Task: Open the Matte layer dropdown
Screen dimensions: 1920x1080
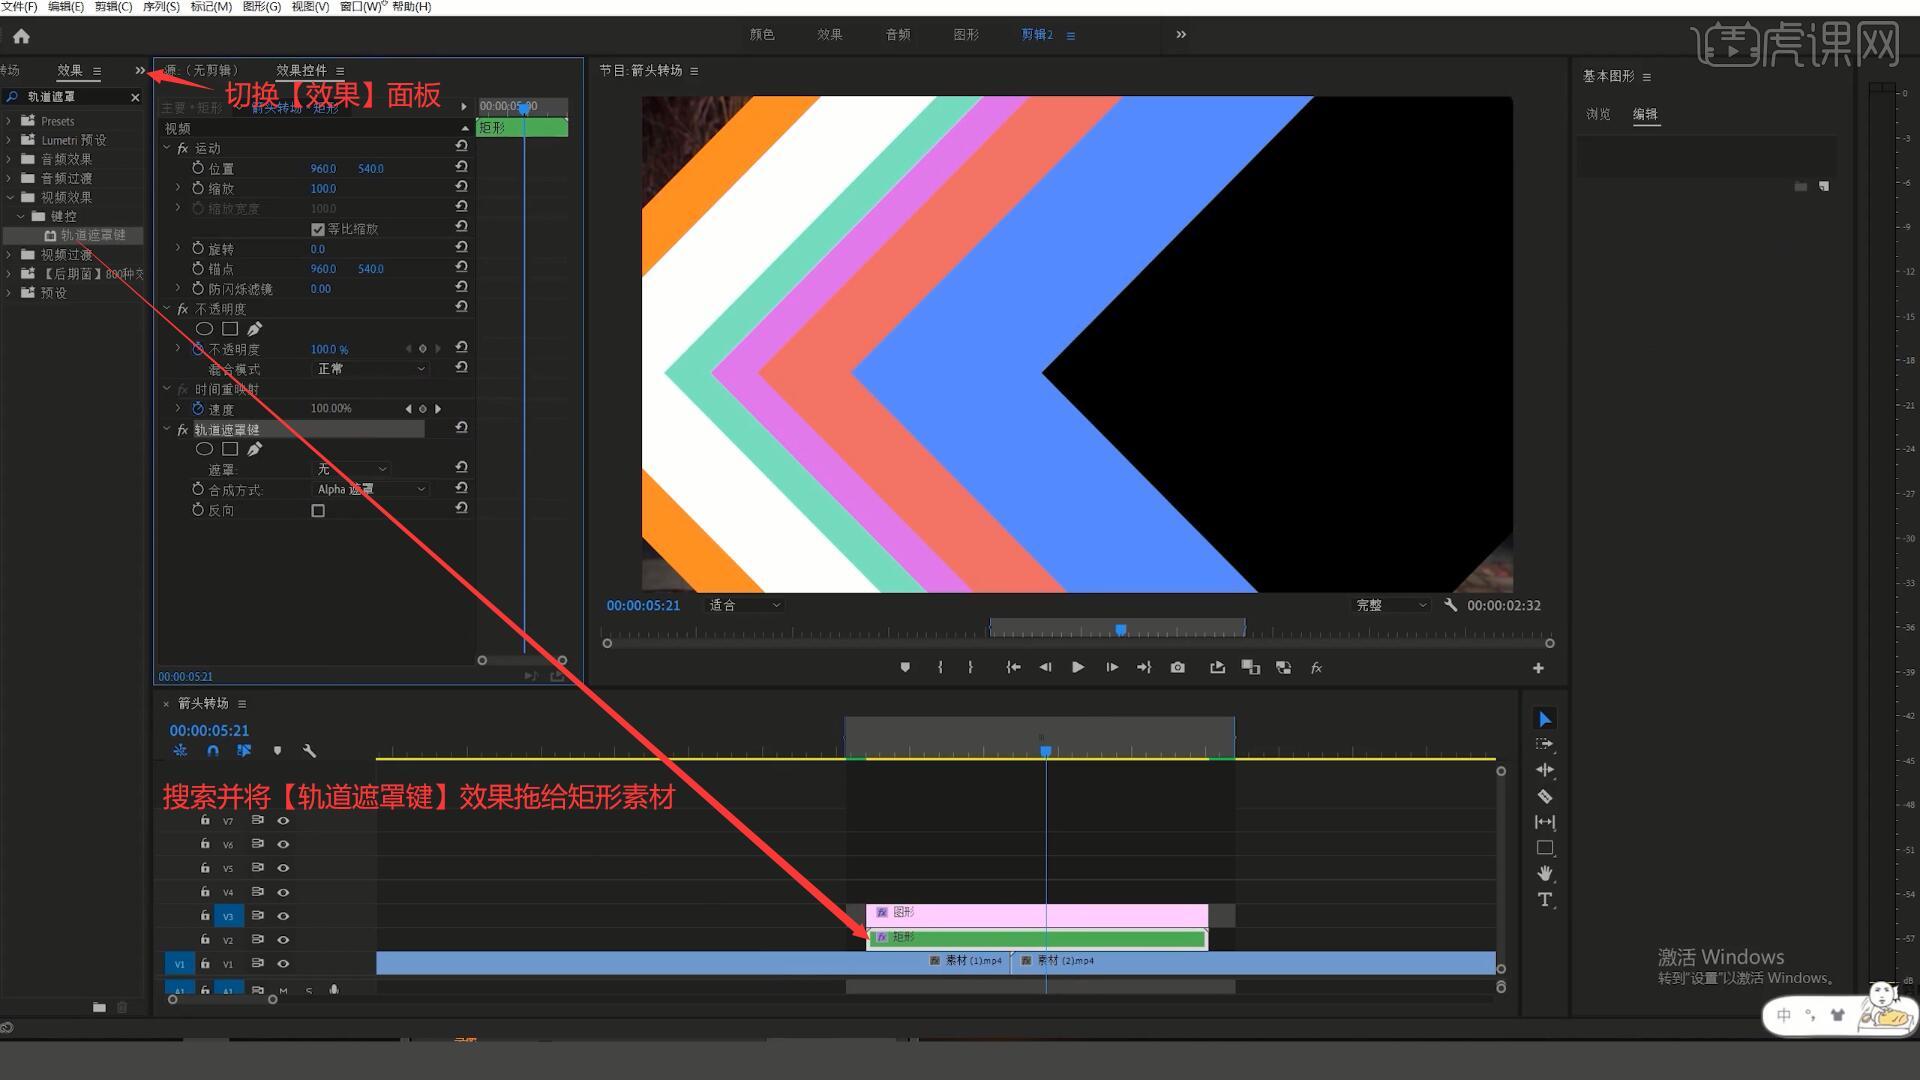Action: 352,469
